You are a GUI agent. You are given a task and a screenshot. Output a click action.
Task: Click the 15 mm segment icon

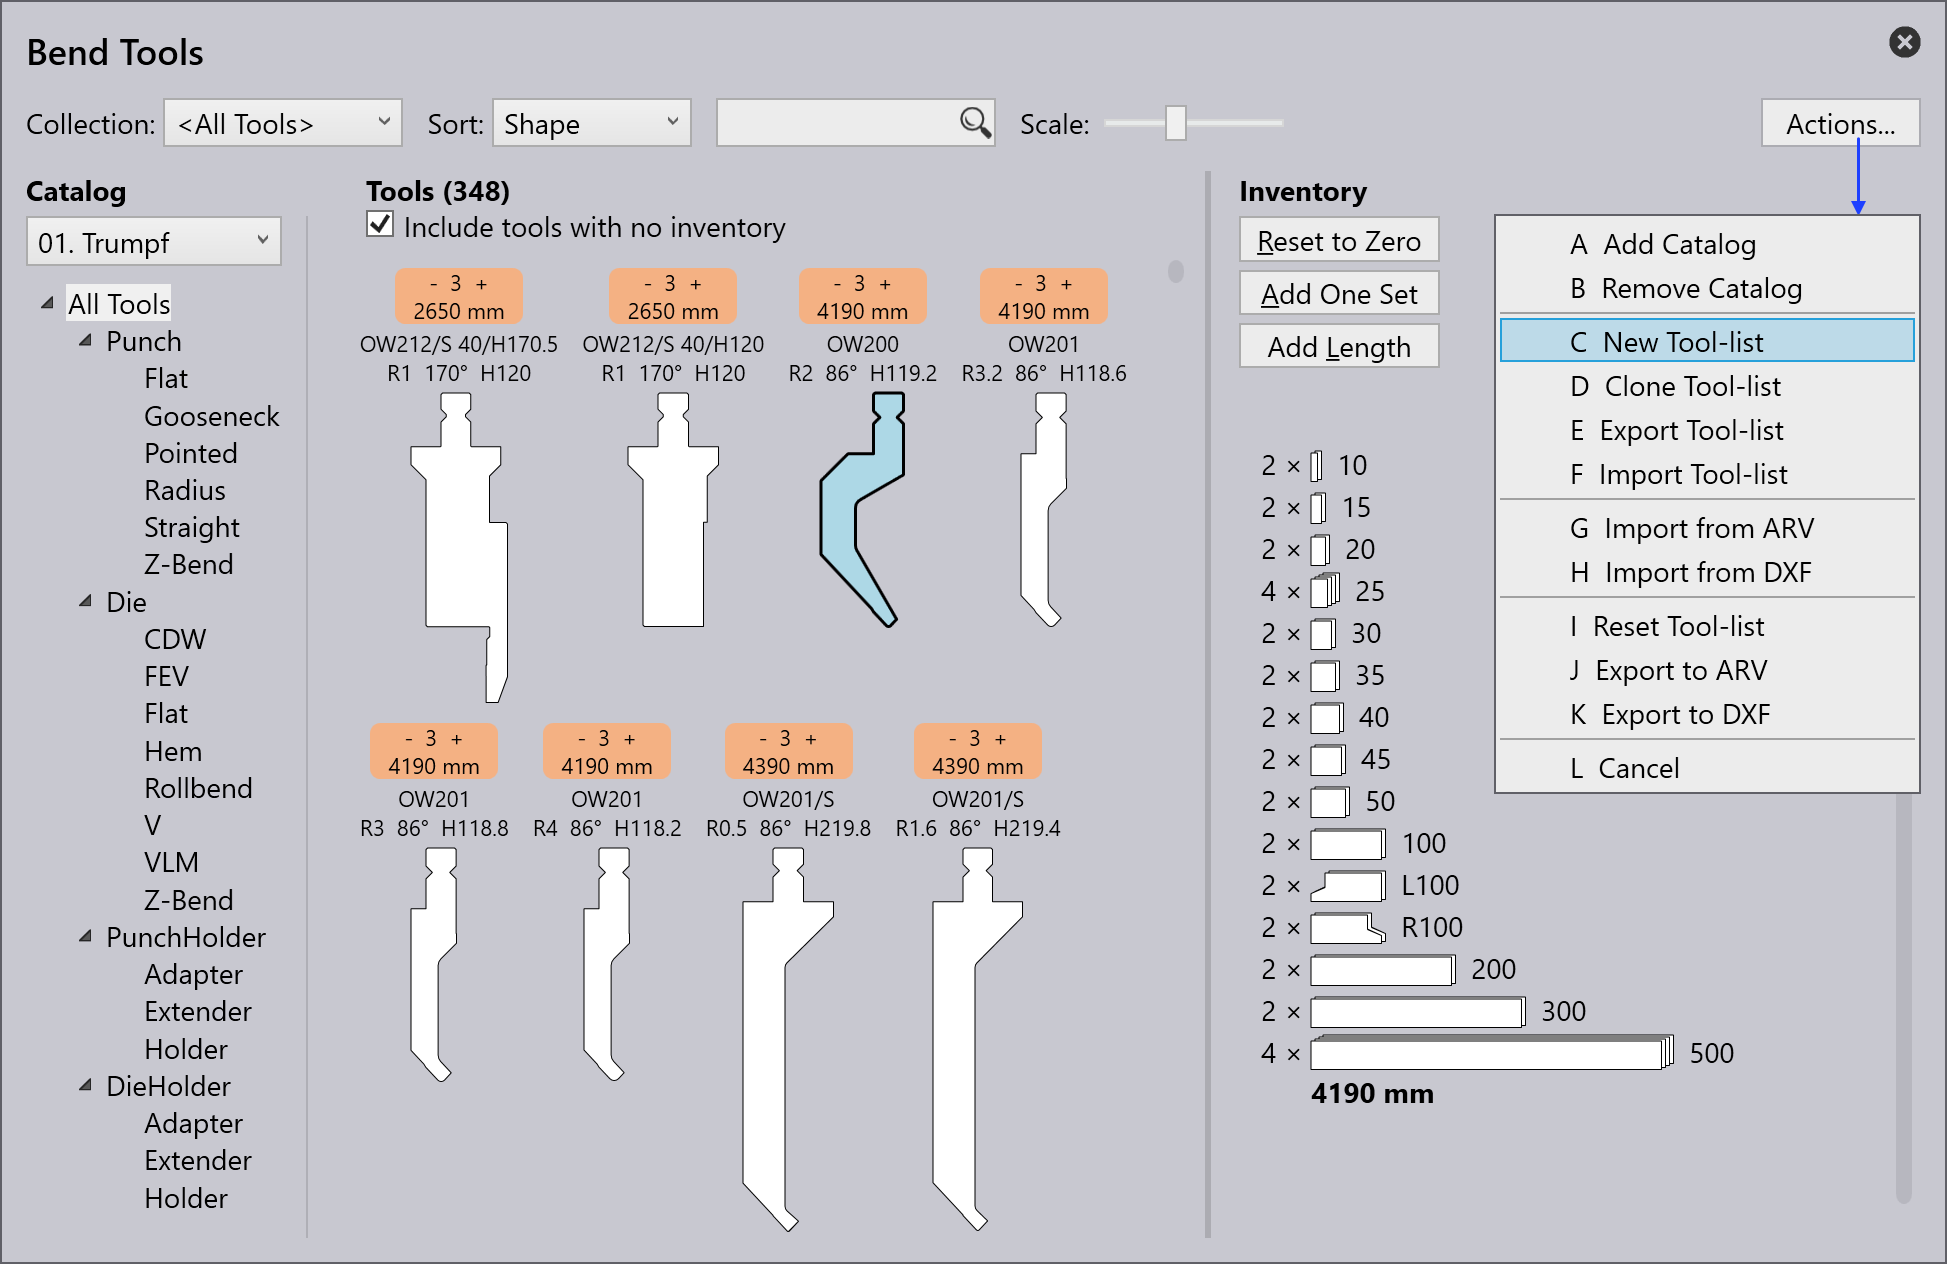[1318, 507]
